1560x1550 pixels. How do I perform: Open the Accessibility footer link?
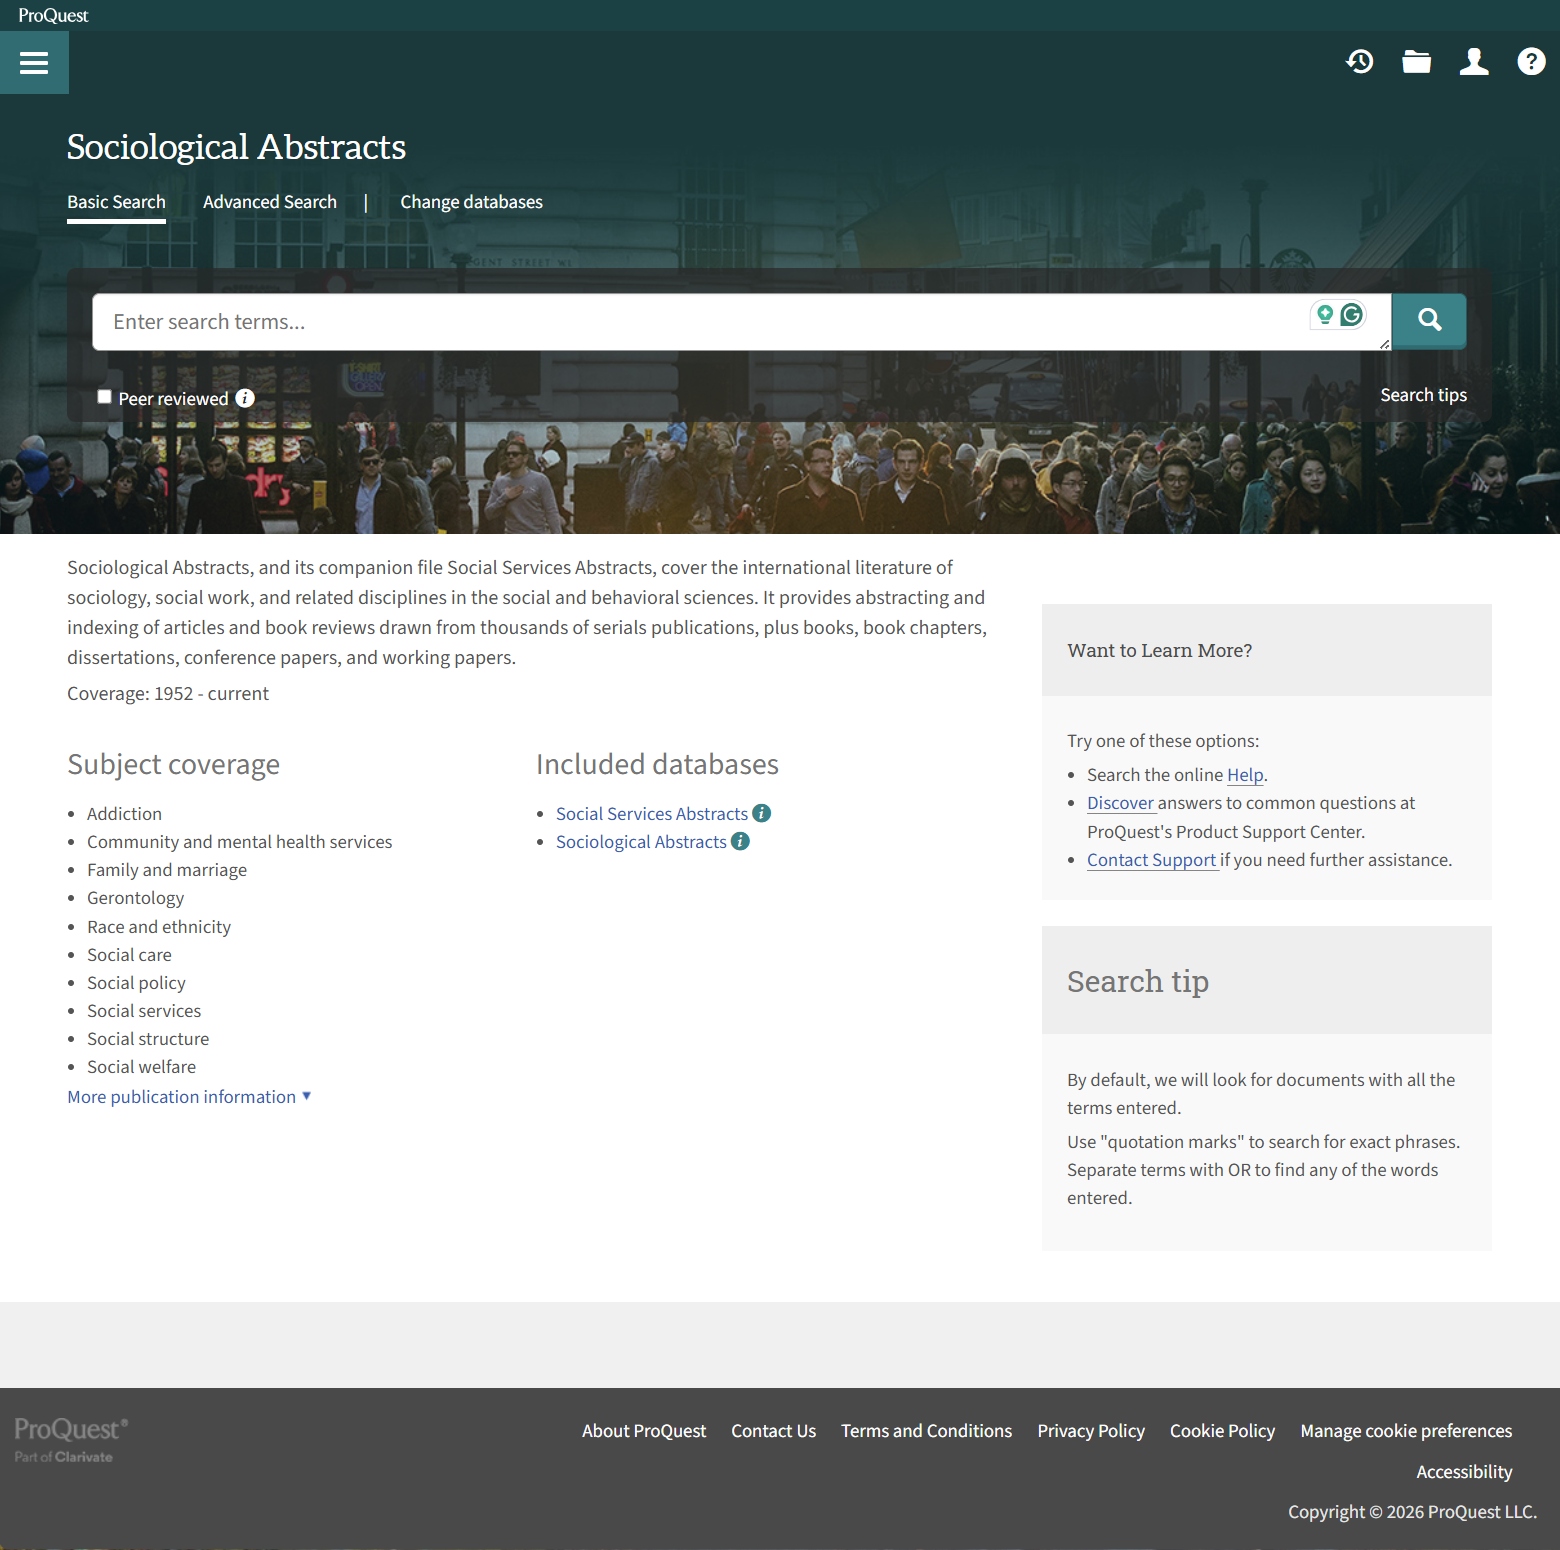click(x=1464, y=1472)
